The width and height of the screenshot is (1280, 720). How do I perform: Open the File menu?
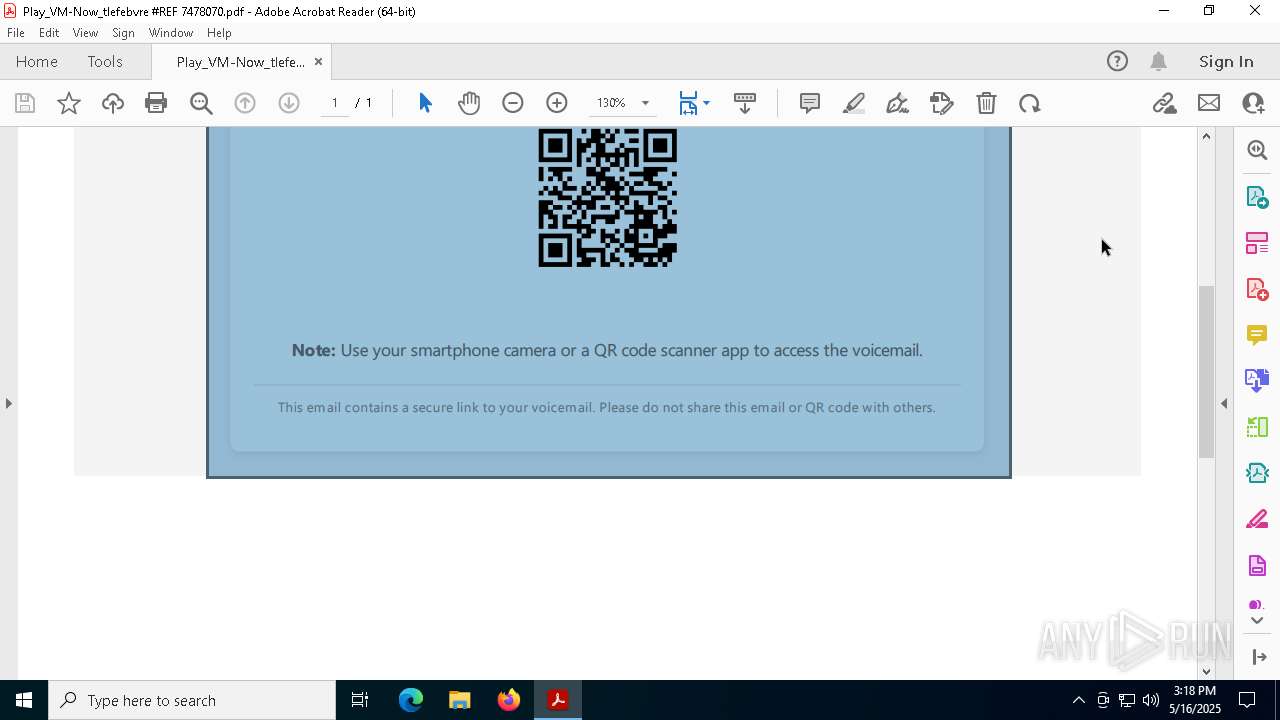(16, 33)
